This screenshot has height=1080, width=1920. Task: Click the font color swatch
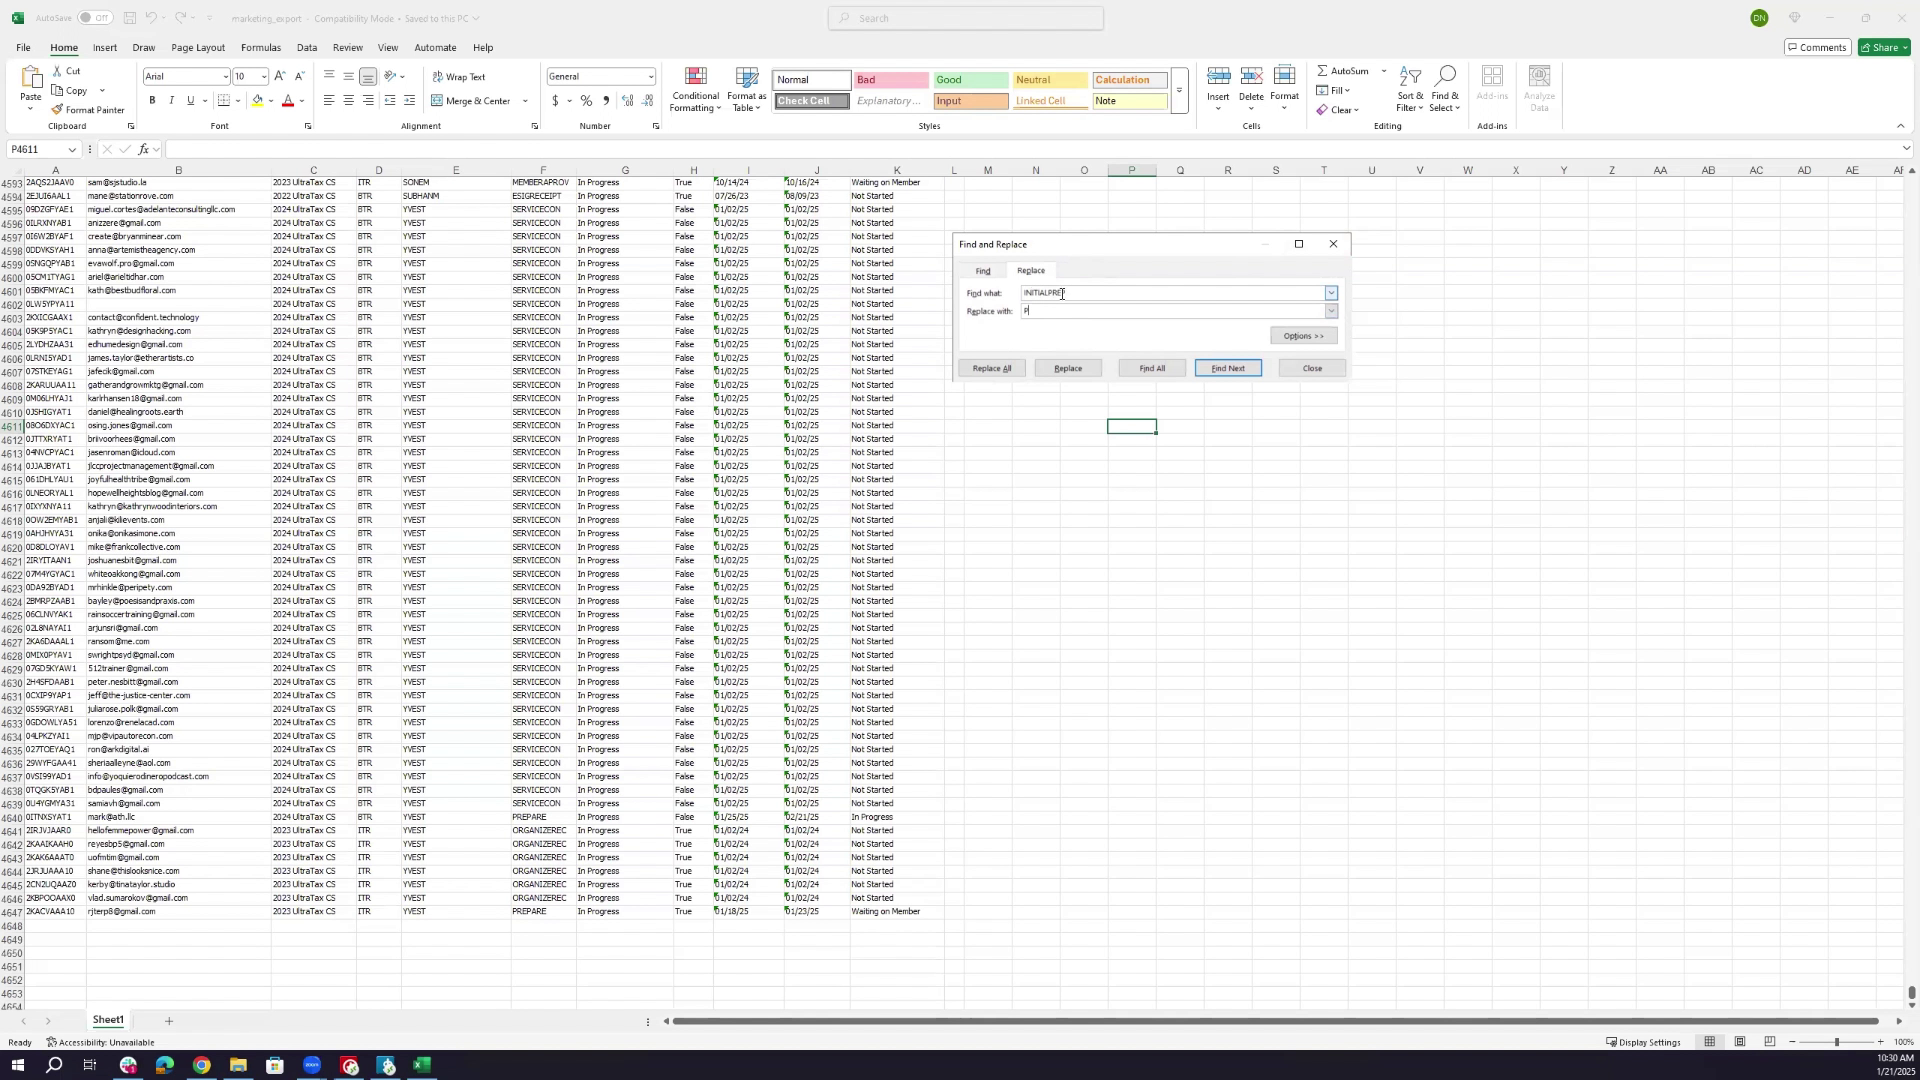(x=287, y=101)
